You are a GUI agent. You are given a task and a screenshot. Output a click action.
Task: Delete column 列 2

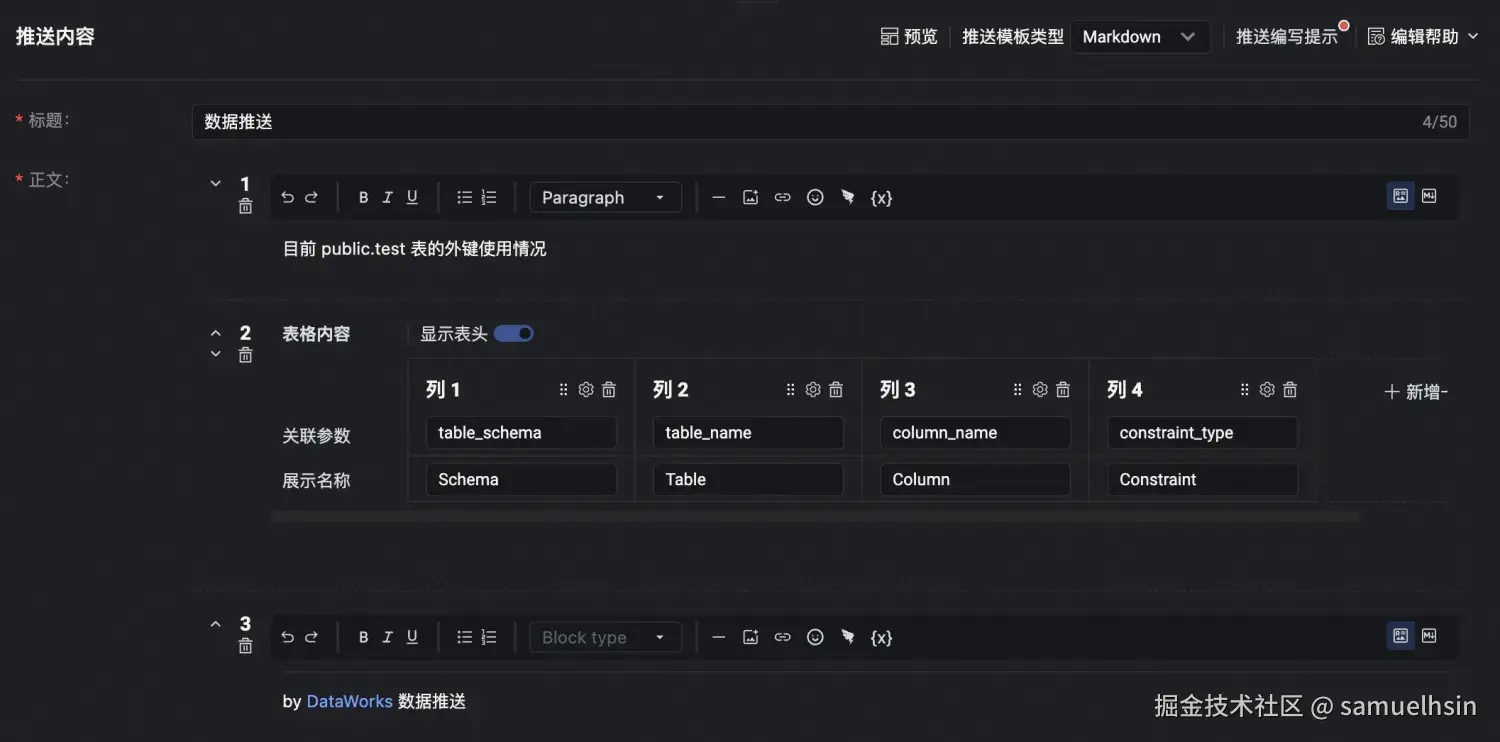click(836, 390)
